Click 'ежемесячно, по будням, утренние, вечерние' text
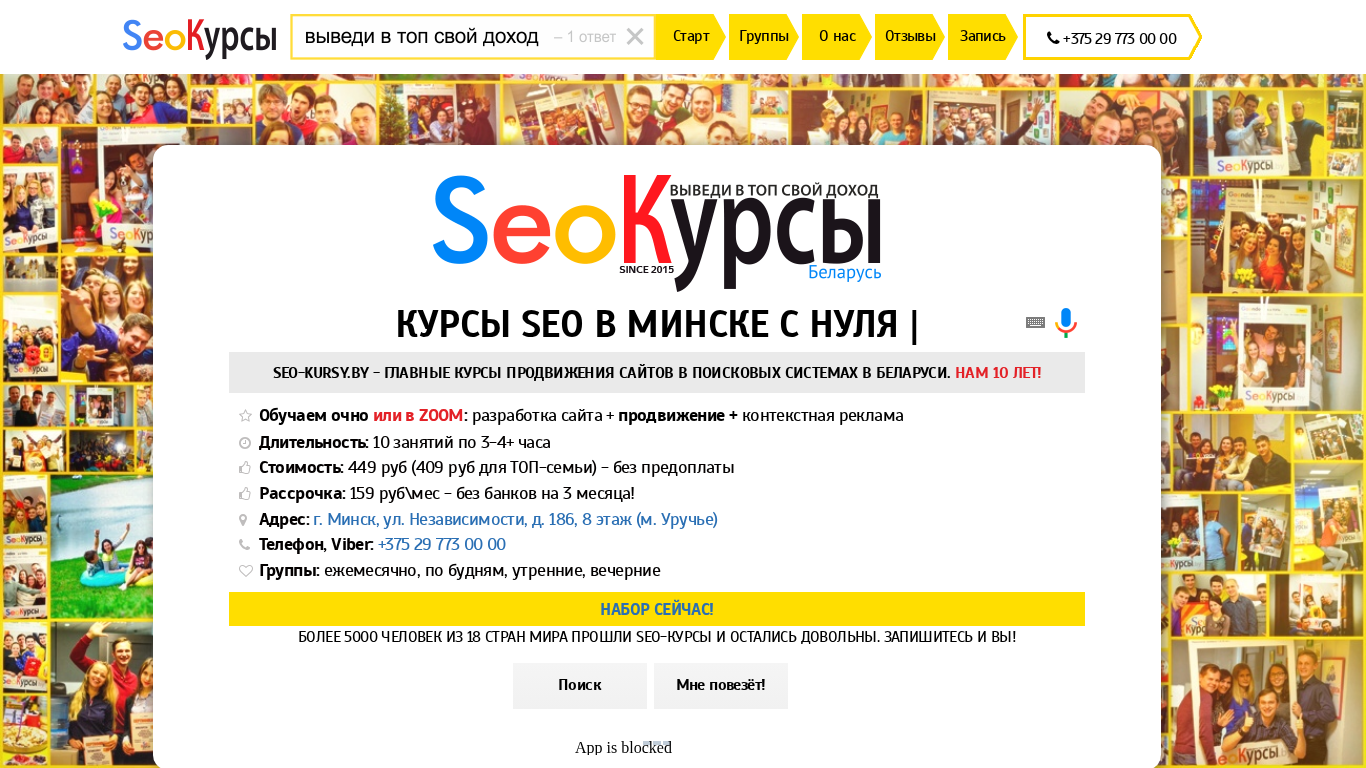 tap(492, 571)
